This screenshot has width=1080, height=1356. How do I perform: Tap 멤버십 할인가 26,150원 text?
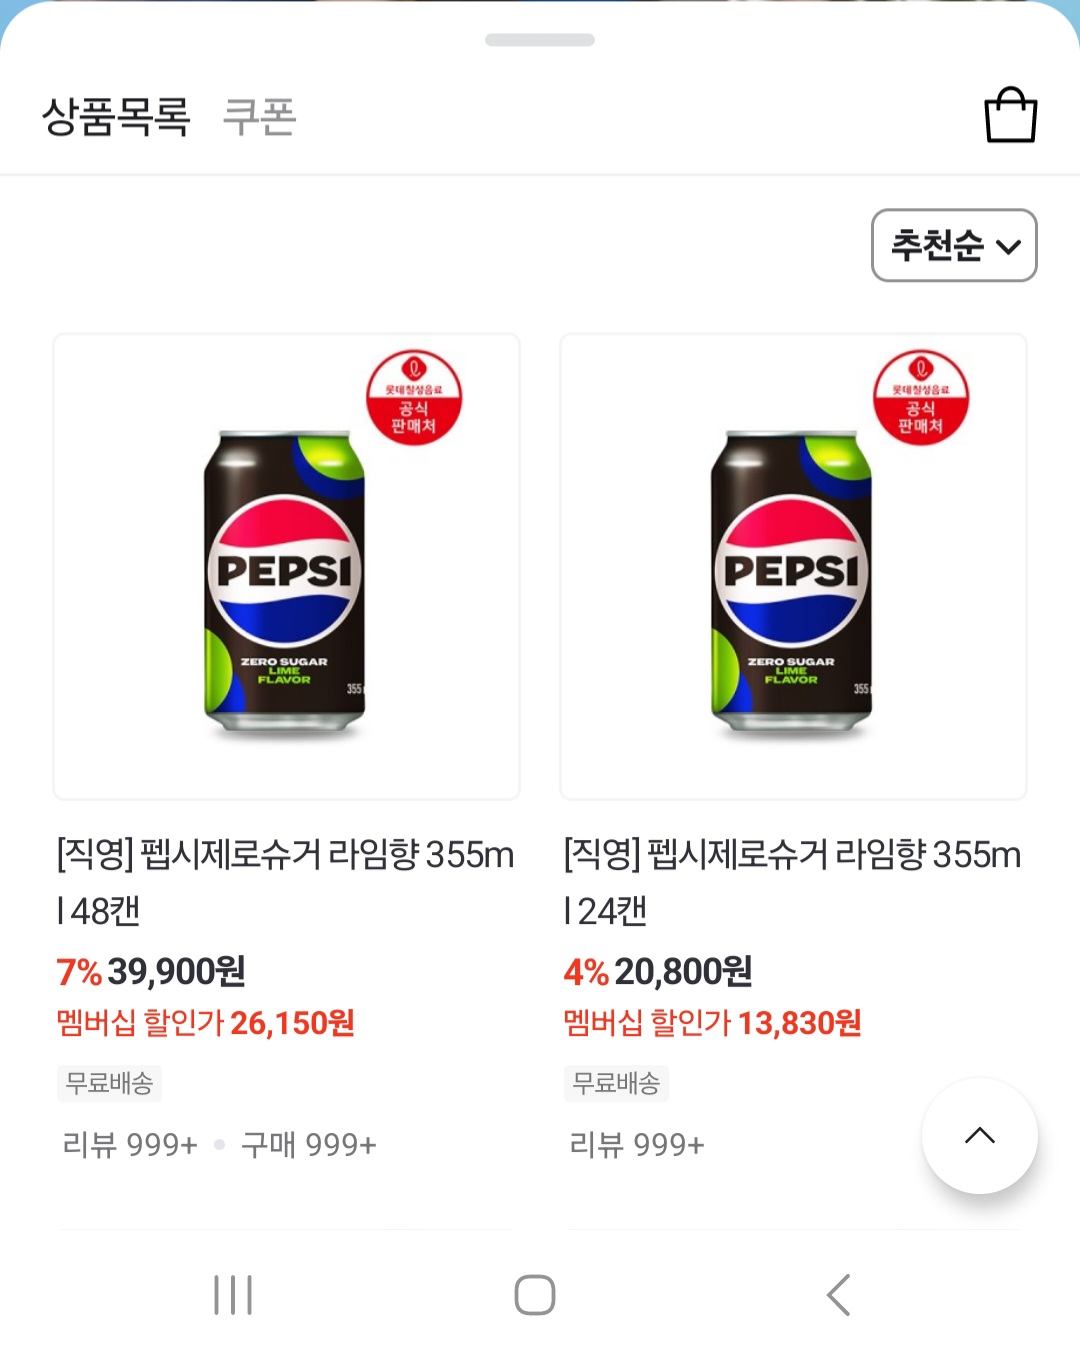pyautogui.click(x=205, y=1023)
